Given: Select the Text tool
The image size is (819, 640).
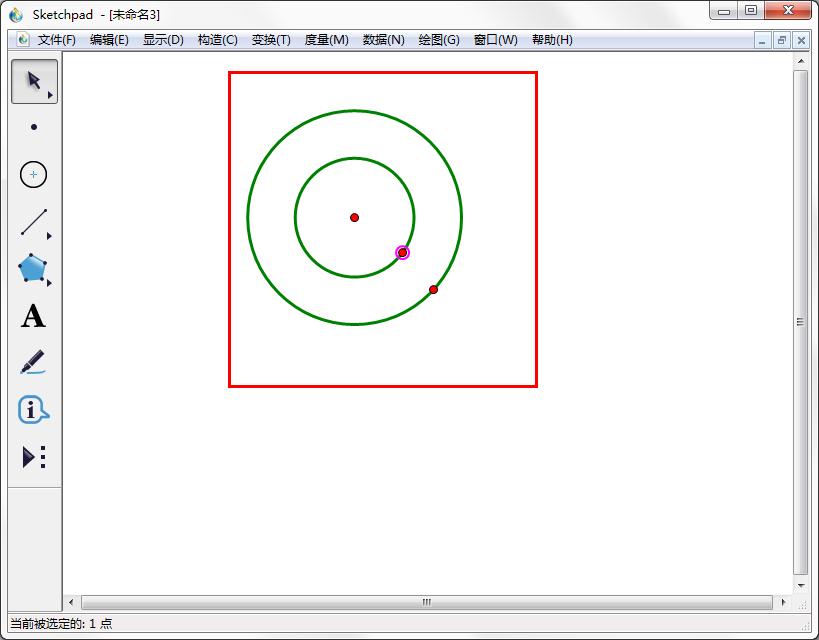Looking at the screenshot, I should pos(34,317).
